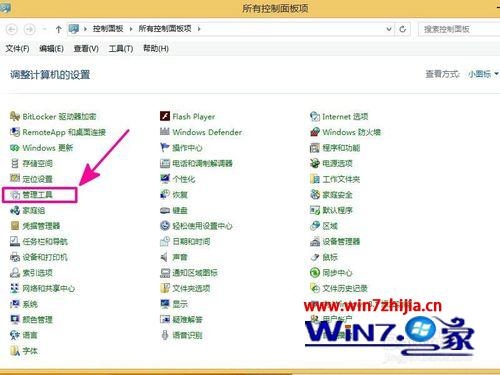Expand chevron after 控制面板 in breadcrumb
The width and height of the screenshot is (500, 375).
[131, 29]
